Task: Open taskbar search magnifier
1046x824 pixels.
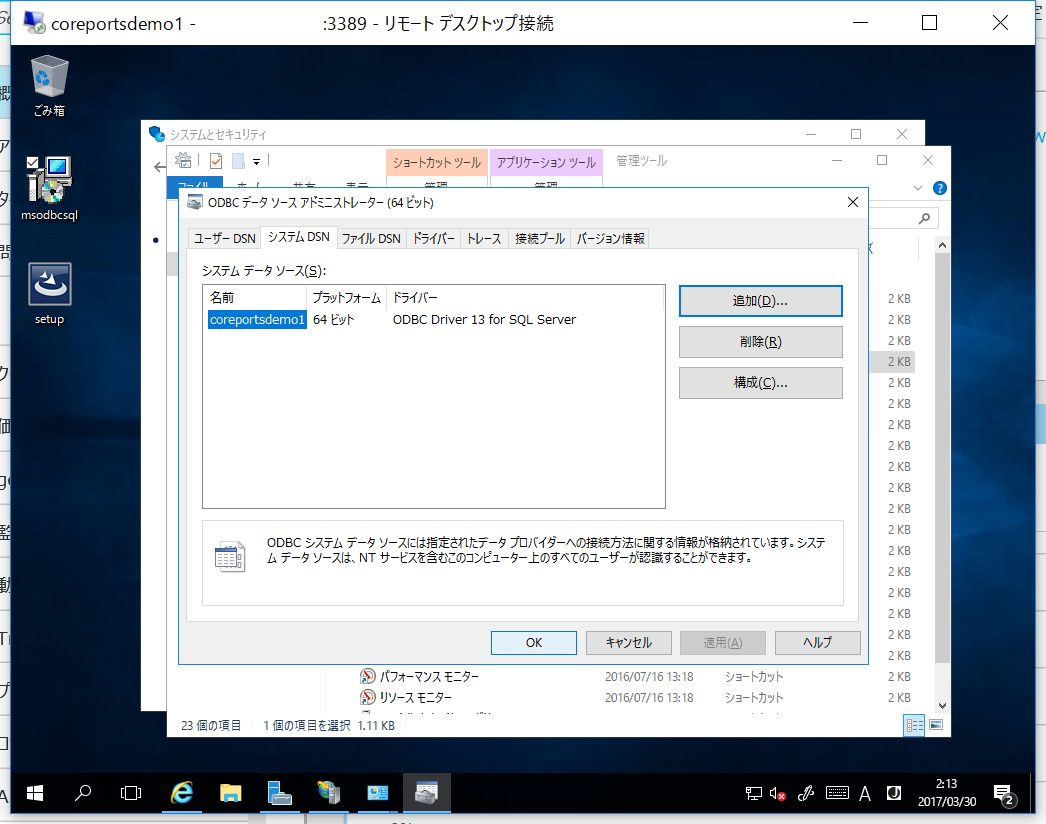Action: (x=83, y=793)
